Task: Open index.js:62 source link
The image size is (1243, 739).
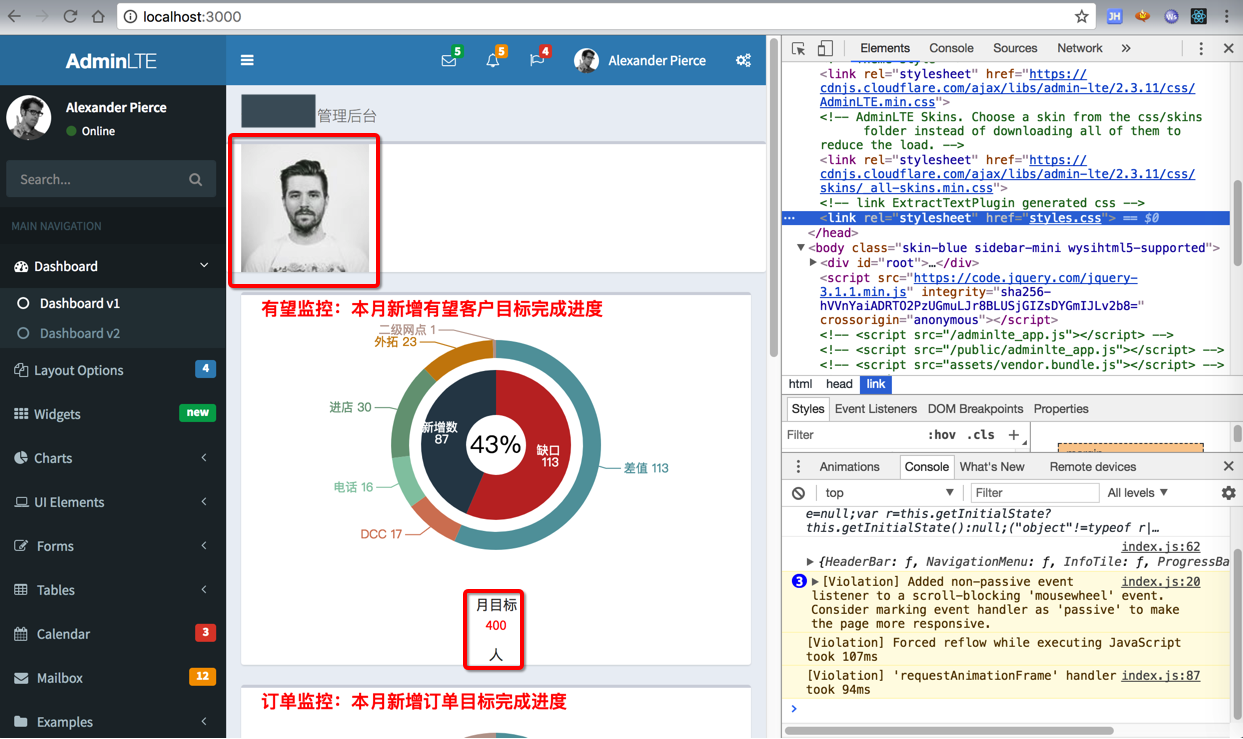Action: click(x=1160, y=547)
